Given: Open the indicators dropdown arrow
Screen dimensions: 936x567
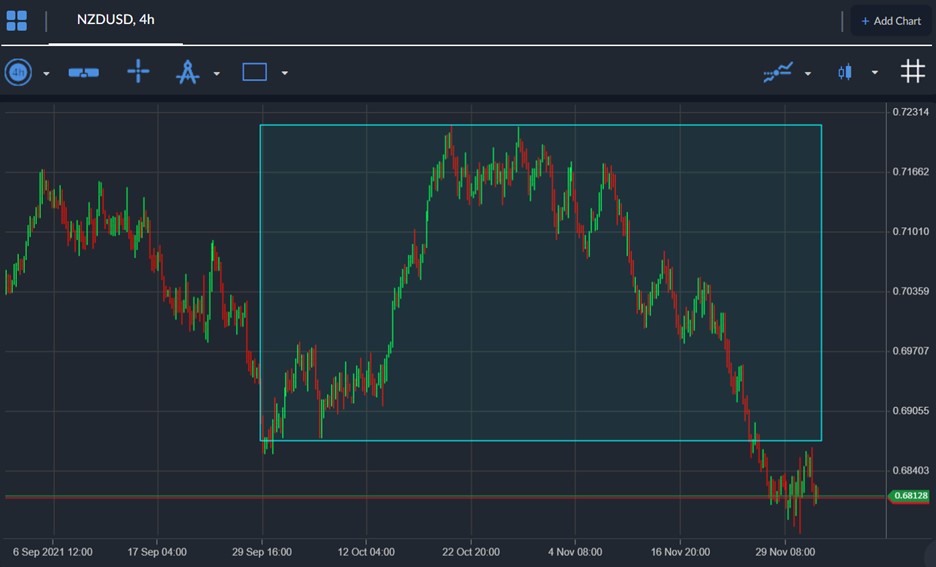Looking at the screenshot, I should coord(808,74).
